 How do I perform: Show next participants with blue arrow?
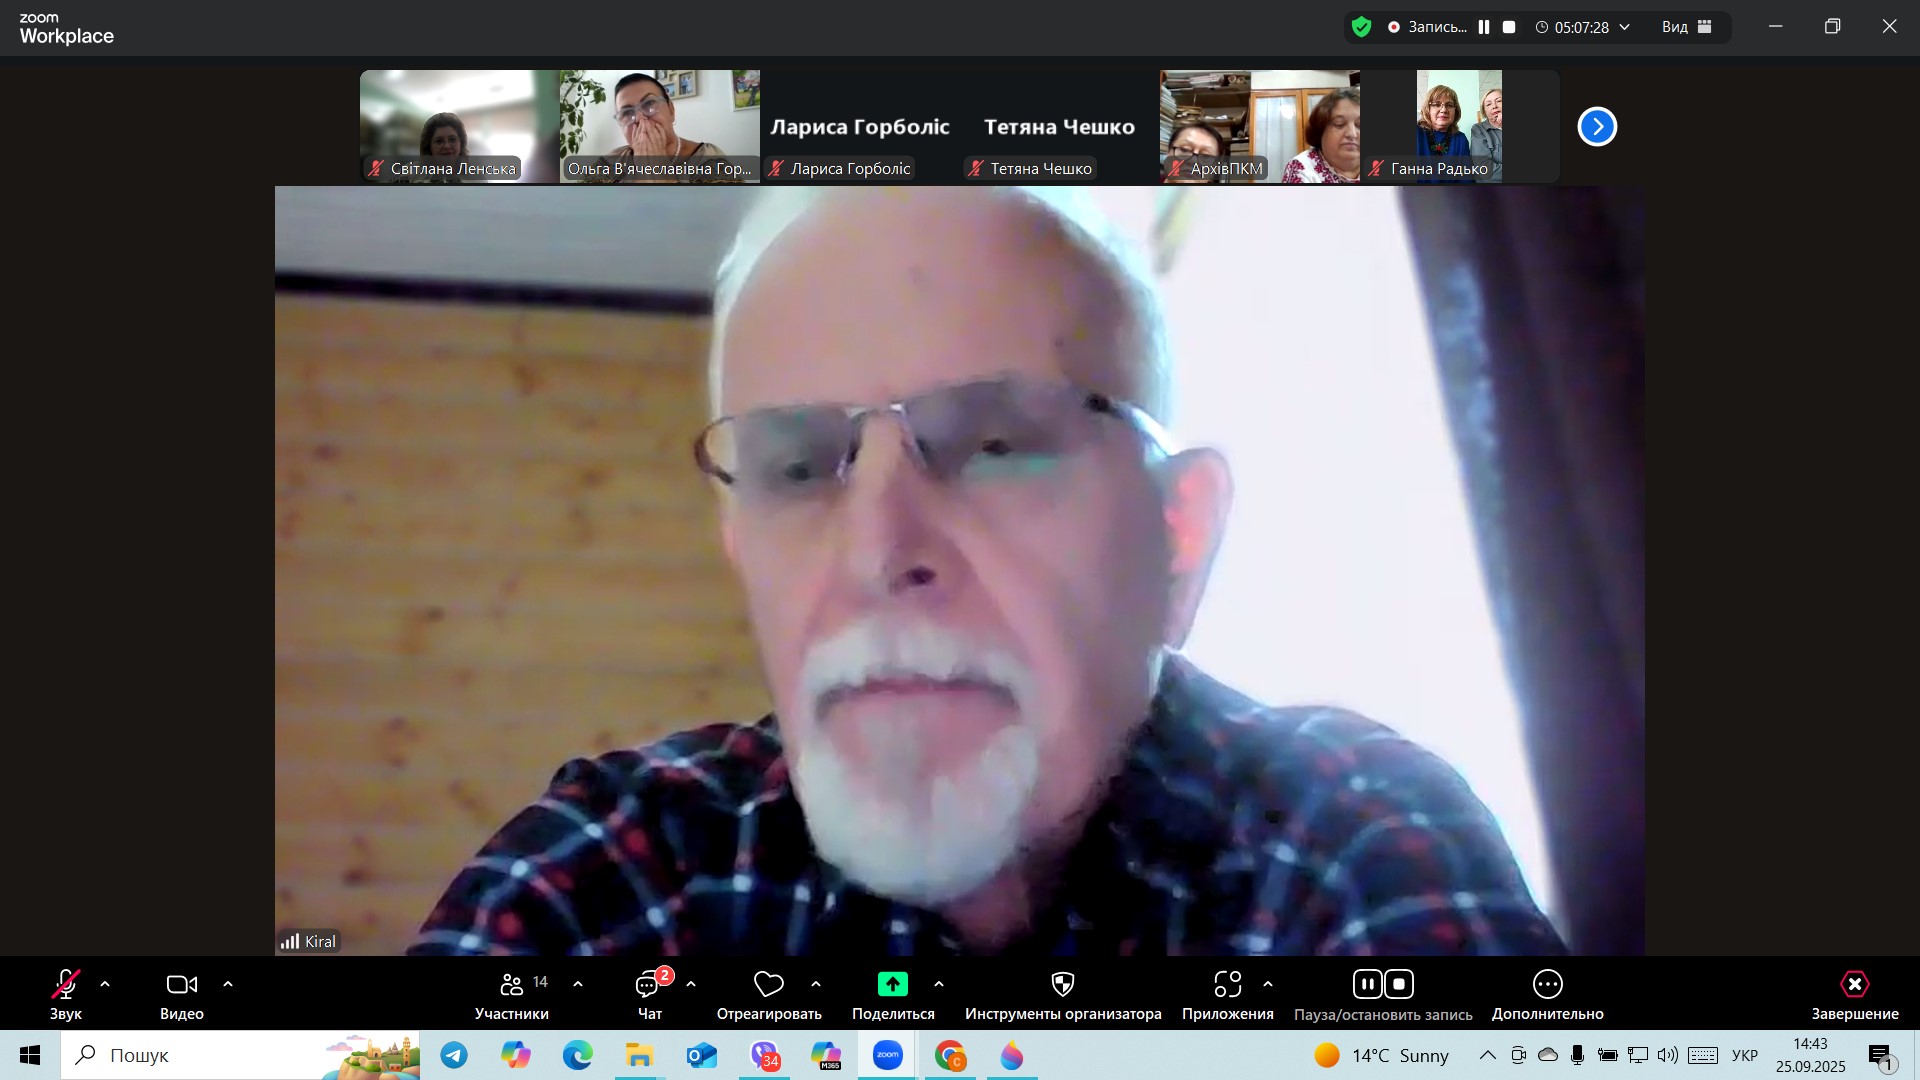pyautogui.click(x=1597, y=127)
